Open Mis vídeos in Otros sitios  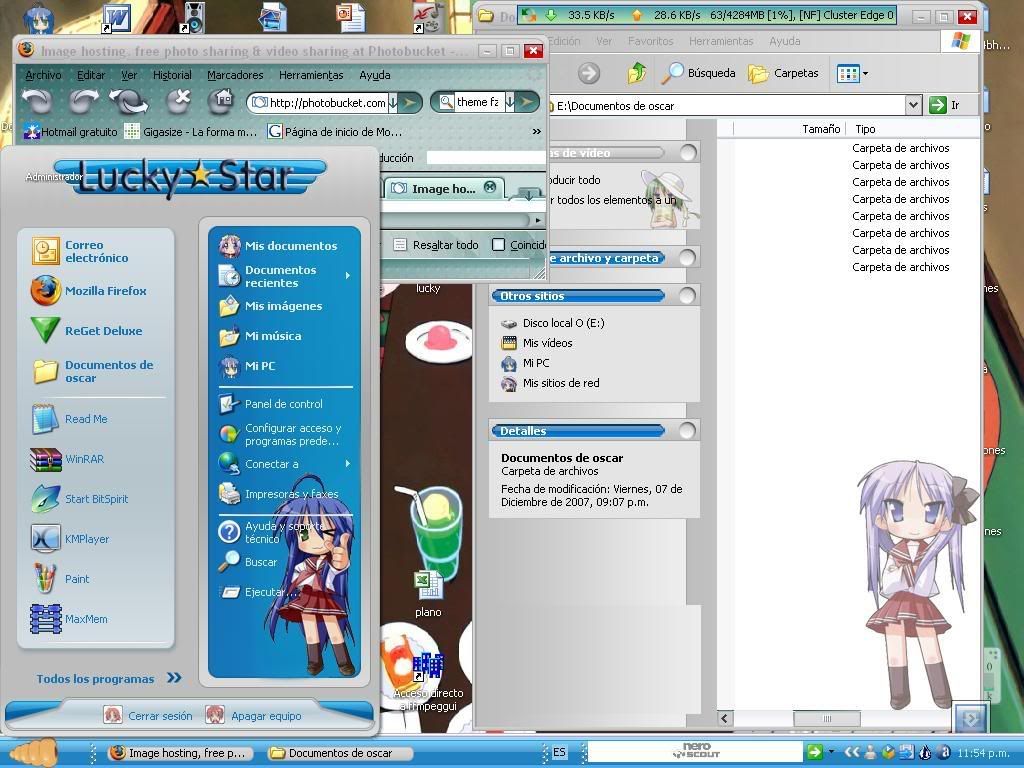click(x=537, y=343)
